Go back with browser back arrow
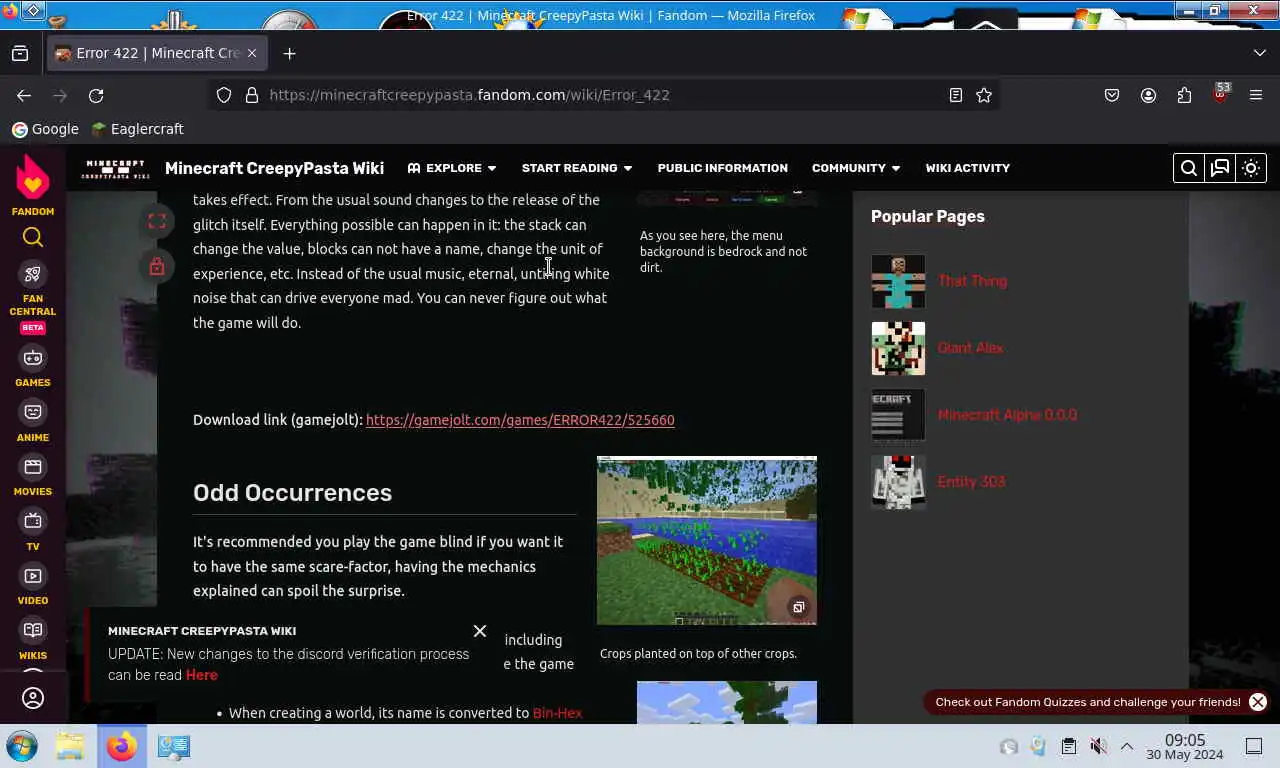1280x768 pixels. [24, 95]
